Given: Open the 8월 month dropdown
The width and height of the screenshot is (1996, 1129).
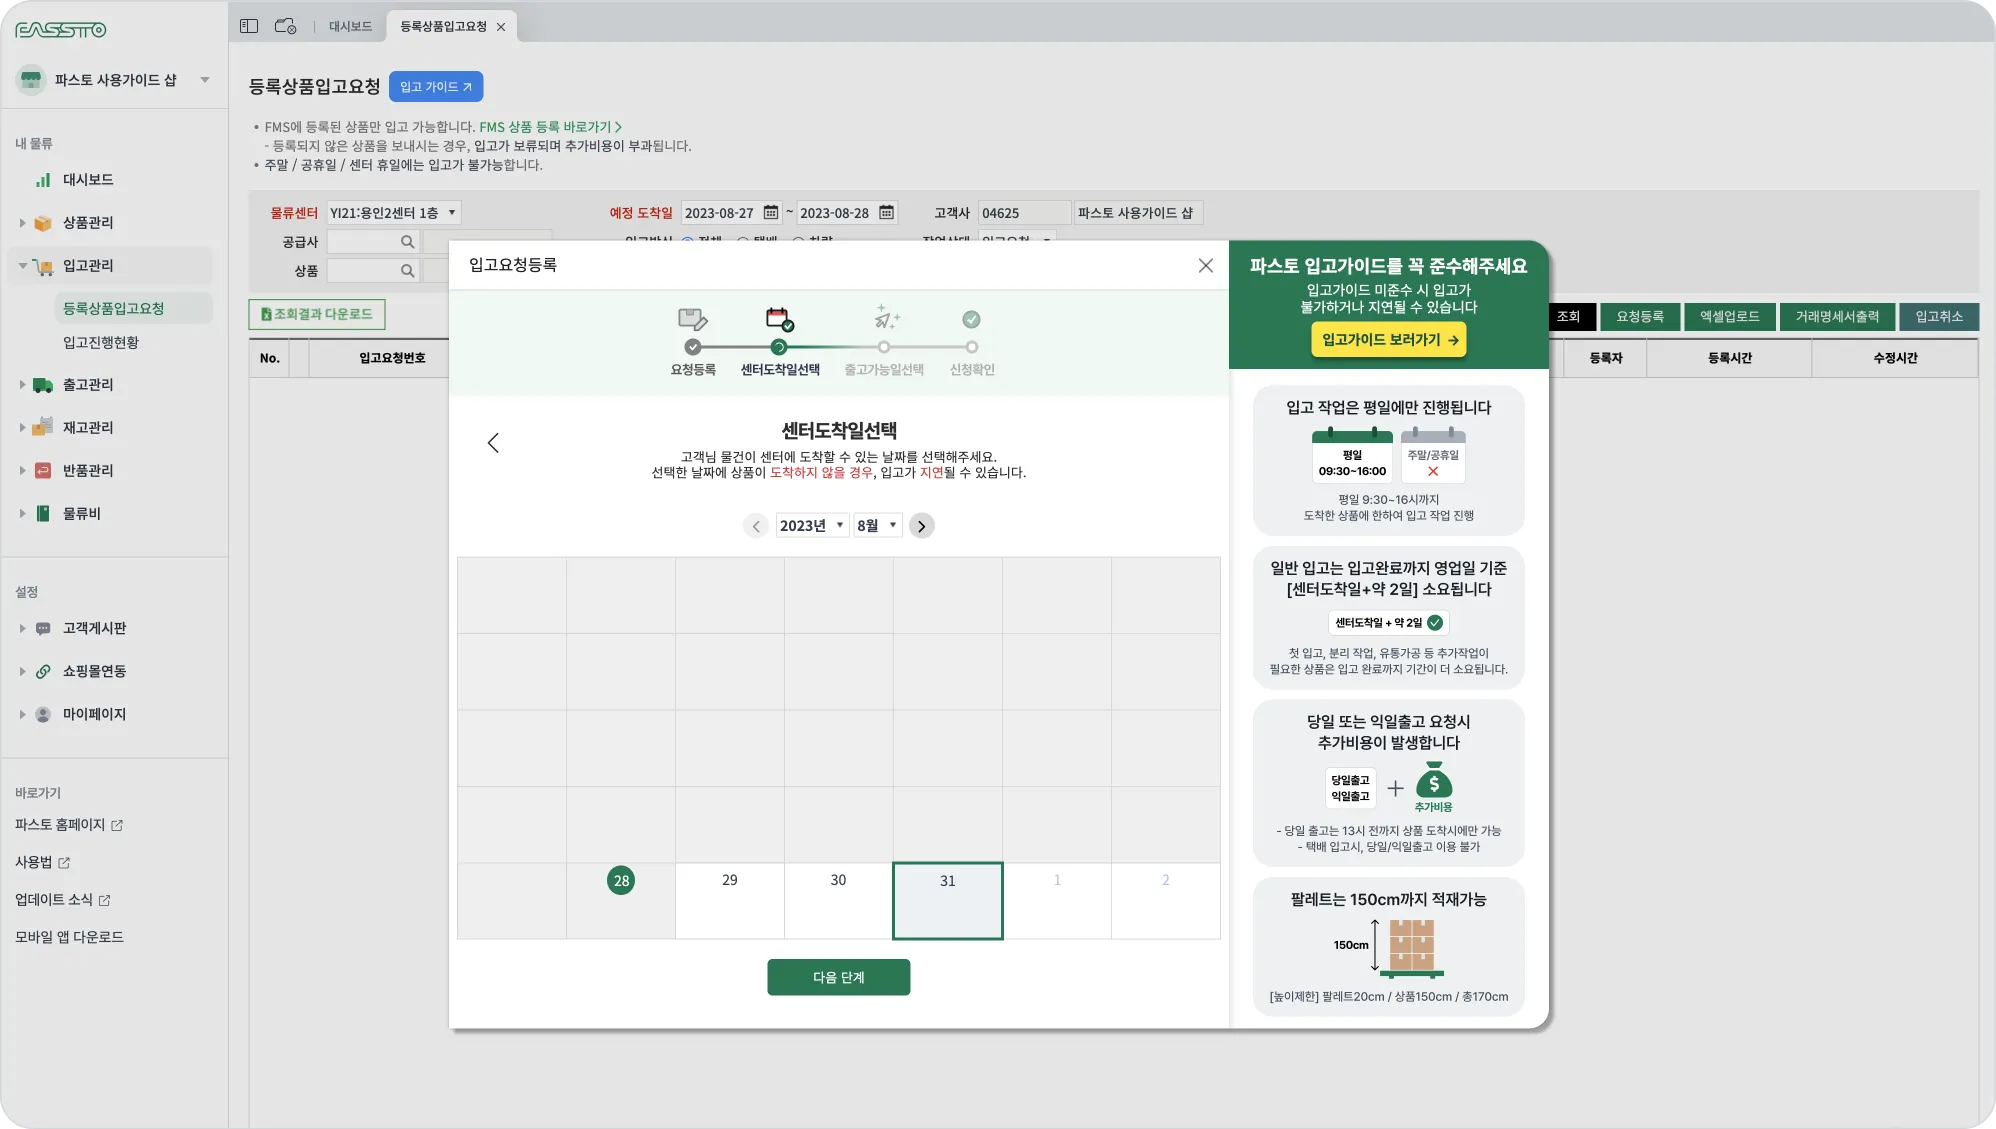Looking at the screenshot, I should (x=877, y=526).
